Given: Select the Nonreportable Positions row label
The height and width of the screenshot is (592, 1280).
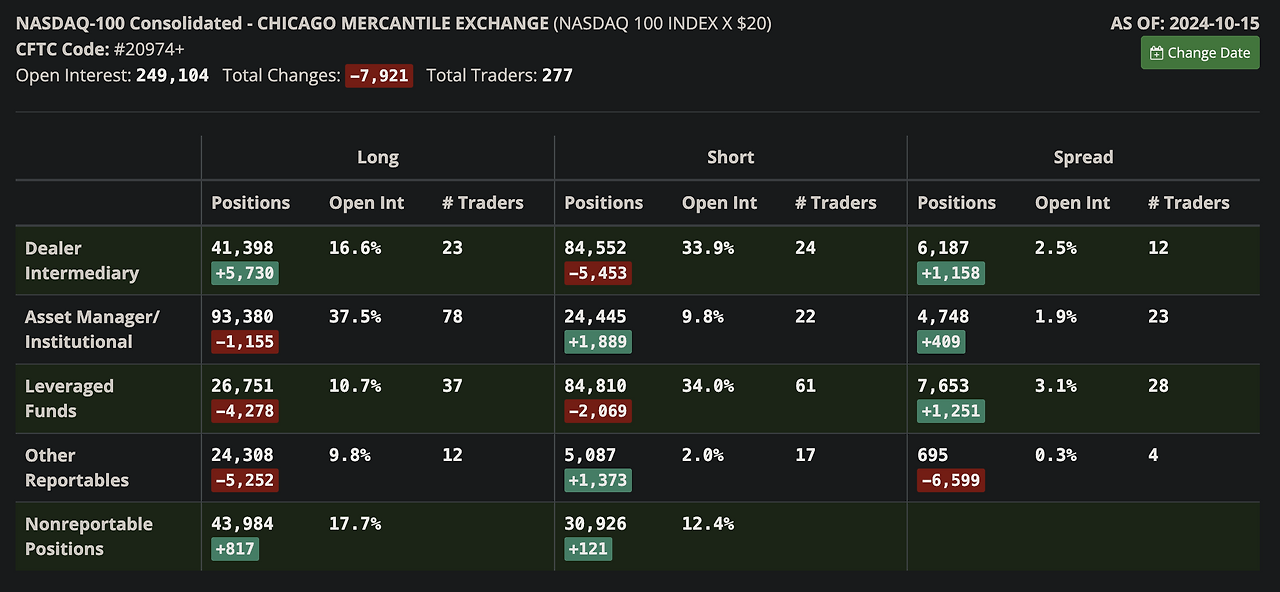Looking at the screenshot, I should coord(89,536).
